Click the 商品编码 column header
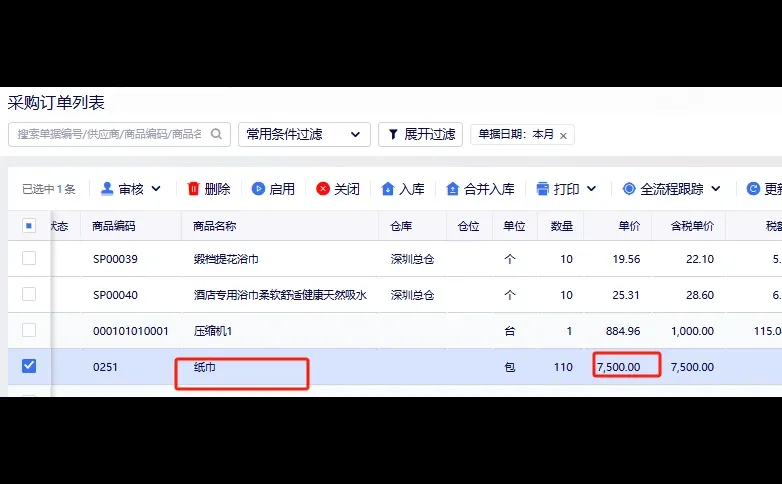The height and width of the screenshot is (484, 782). pyautogui.click(x=114, y=226)
